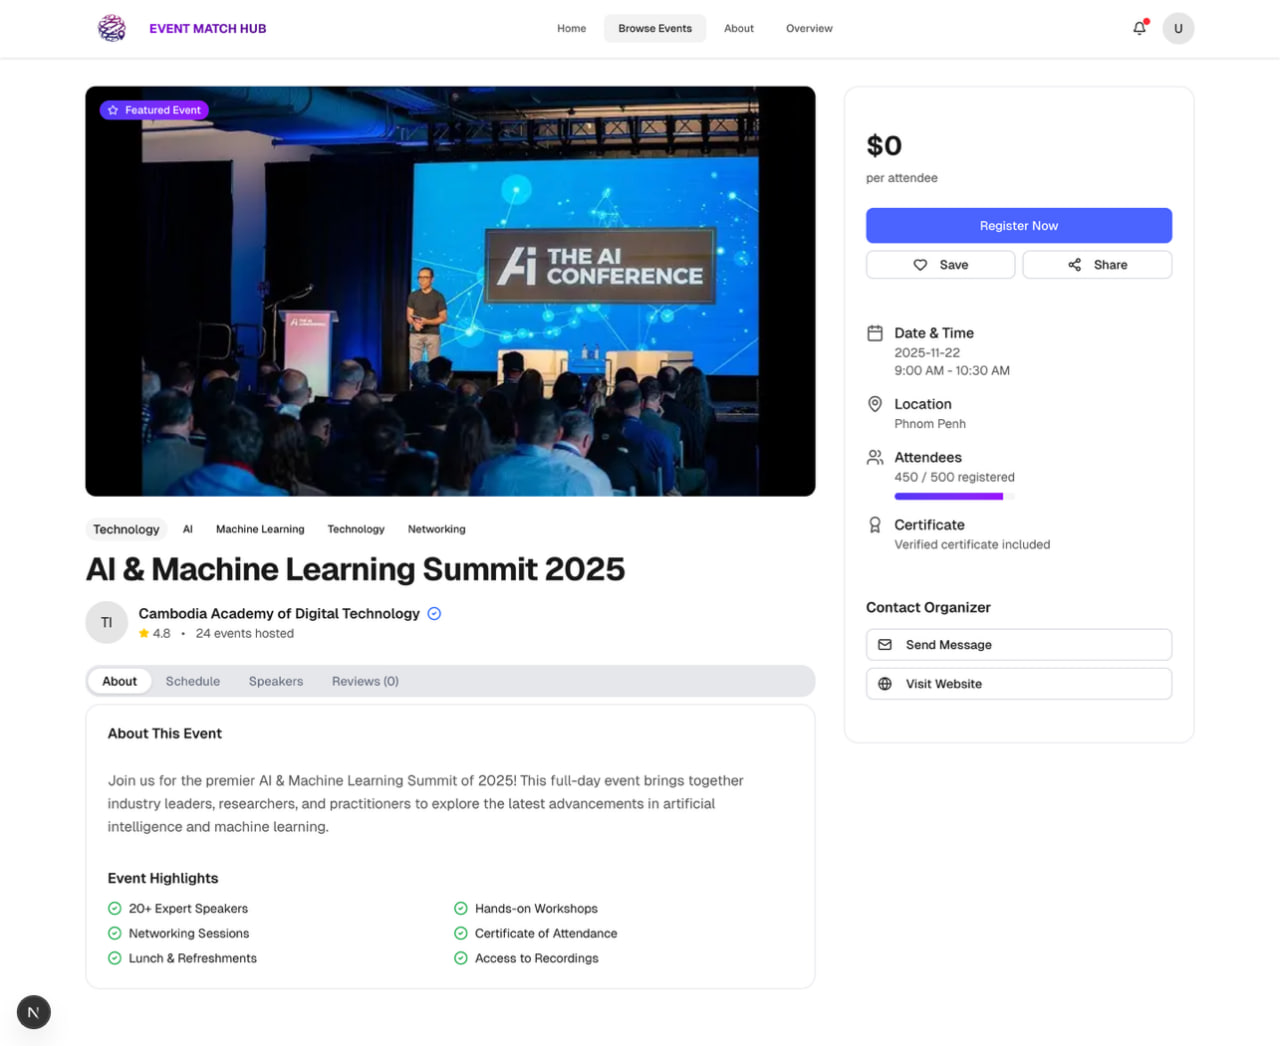Click the Register Now button
This screenshot has height=1046, width=1280.
tap(1019, 226)
